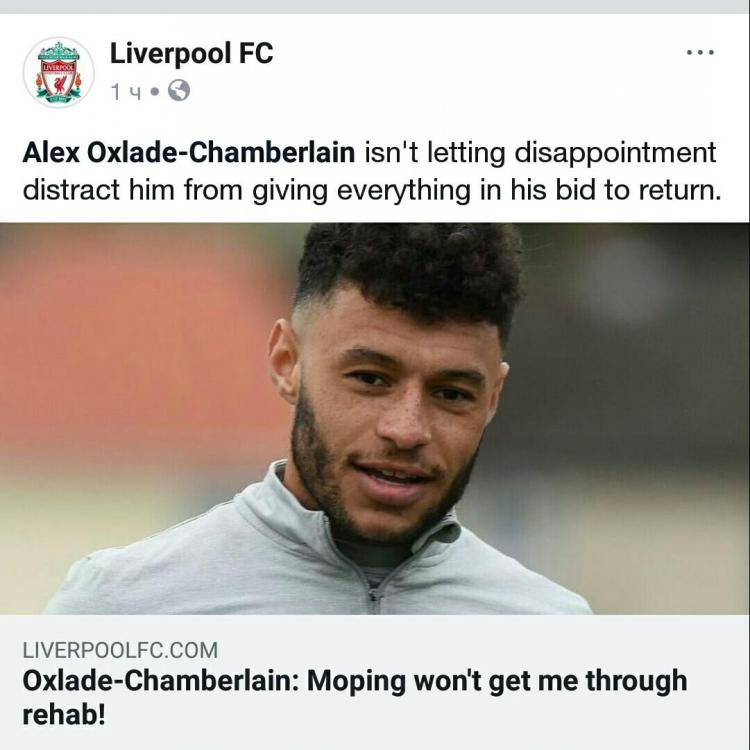Click the LIVERPOOLFC.COM domain label

point(119,650)
